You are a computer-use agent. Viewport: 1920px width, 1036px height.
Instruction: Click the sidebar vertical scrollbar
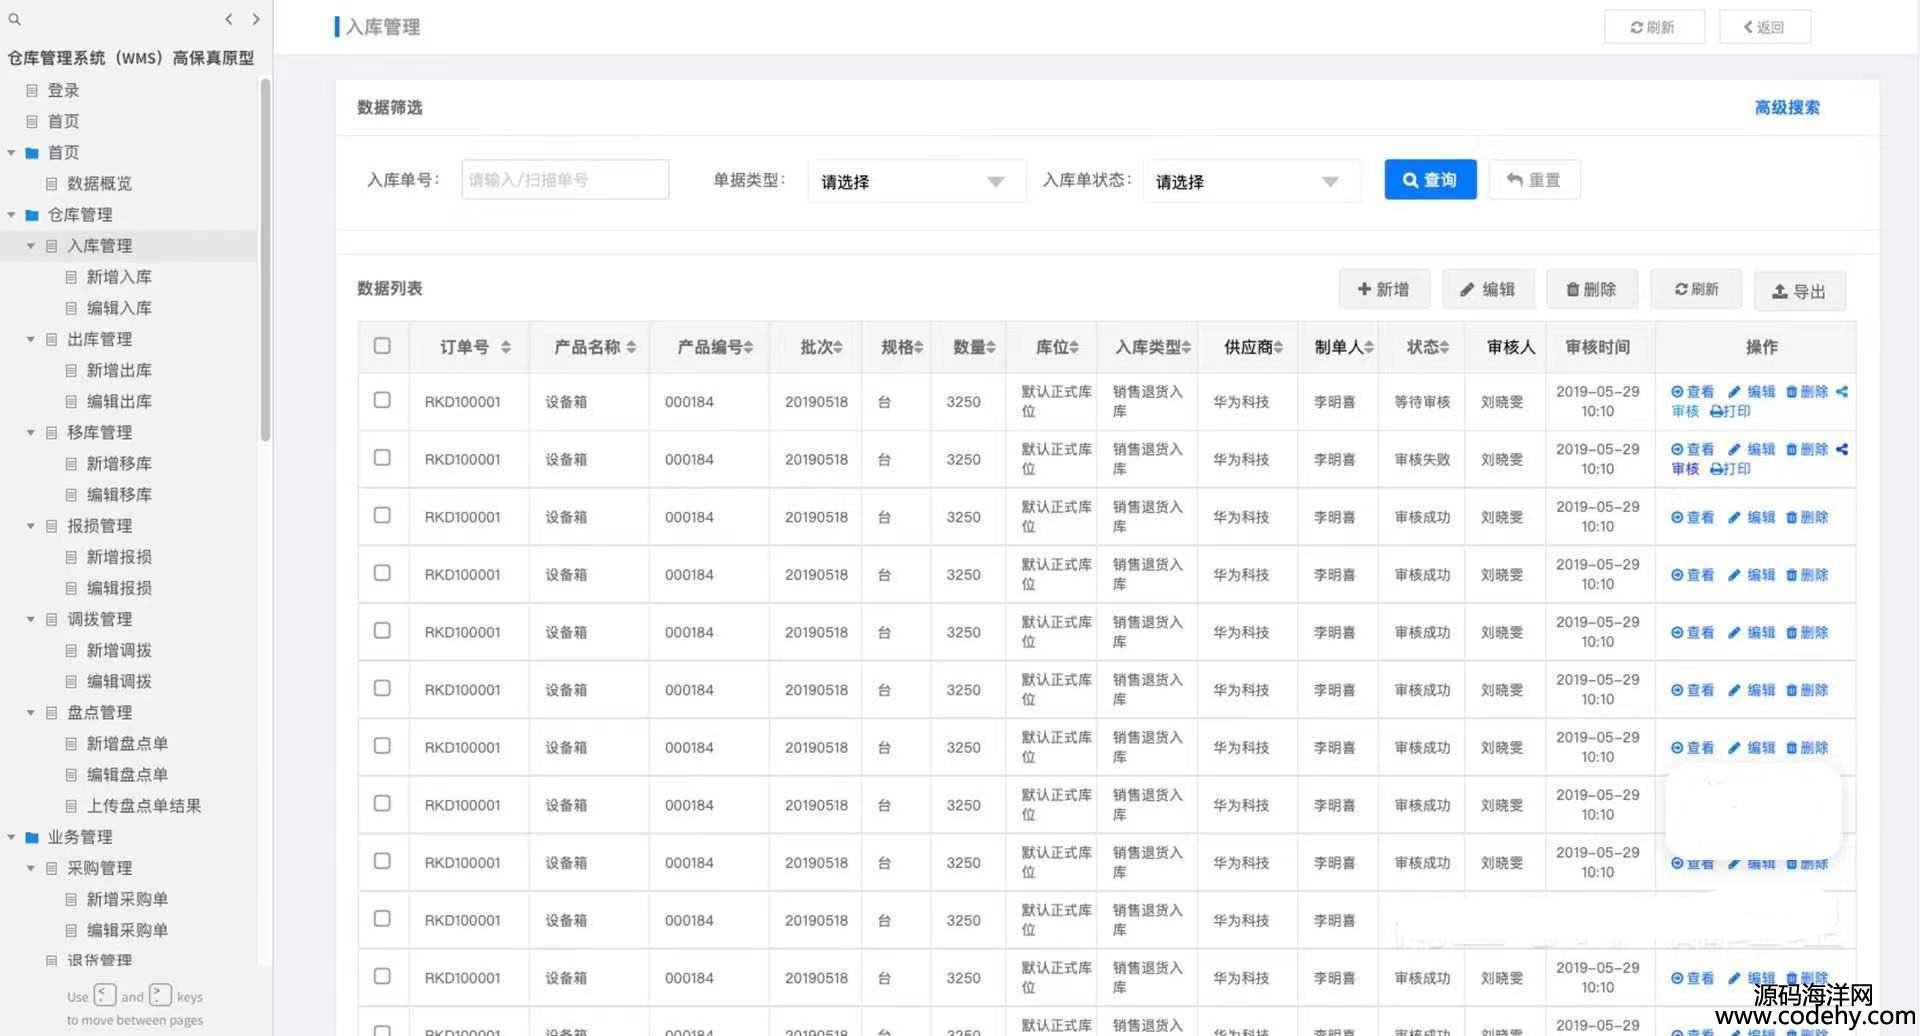(x=264, y=260)
